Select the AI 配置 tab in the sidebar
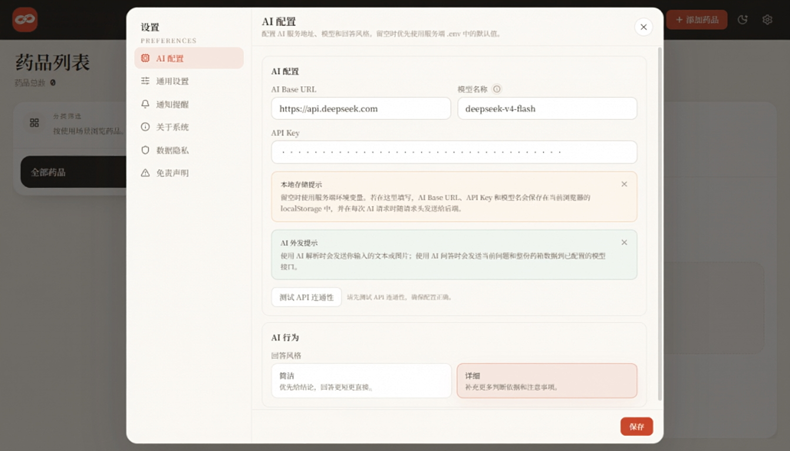This screenshot has height=451, width=790. pos(189,58)
